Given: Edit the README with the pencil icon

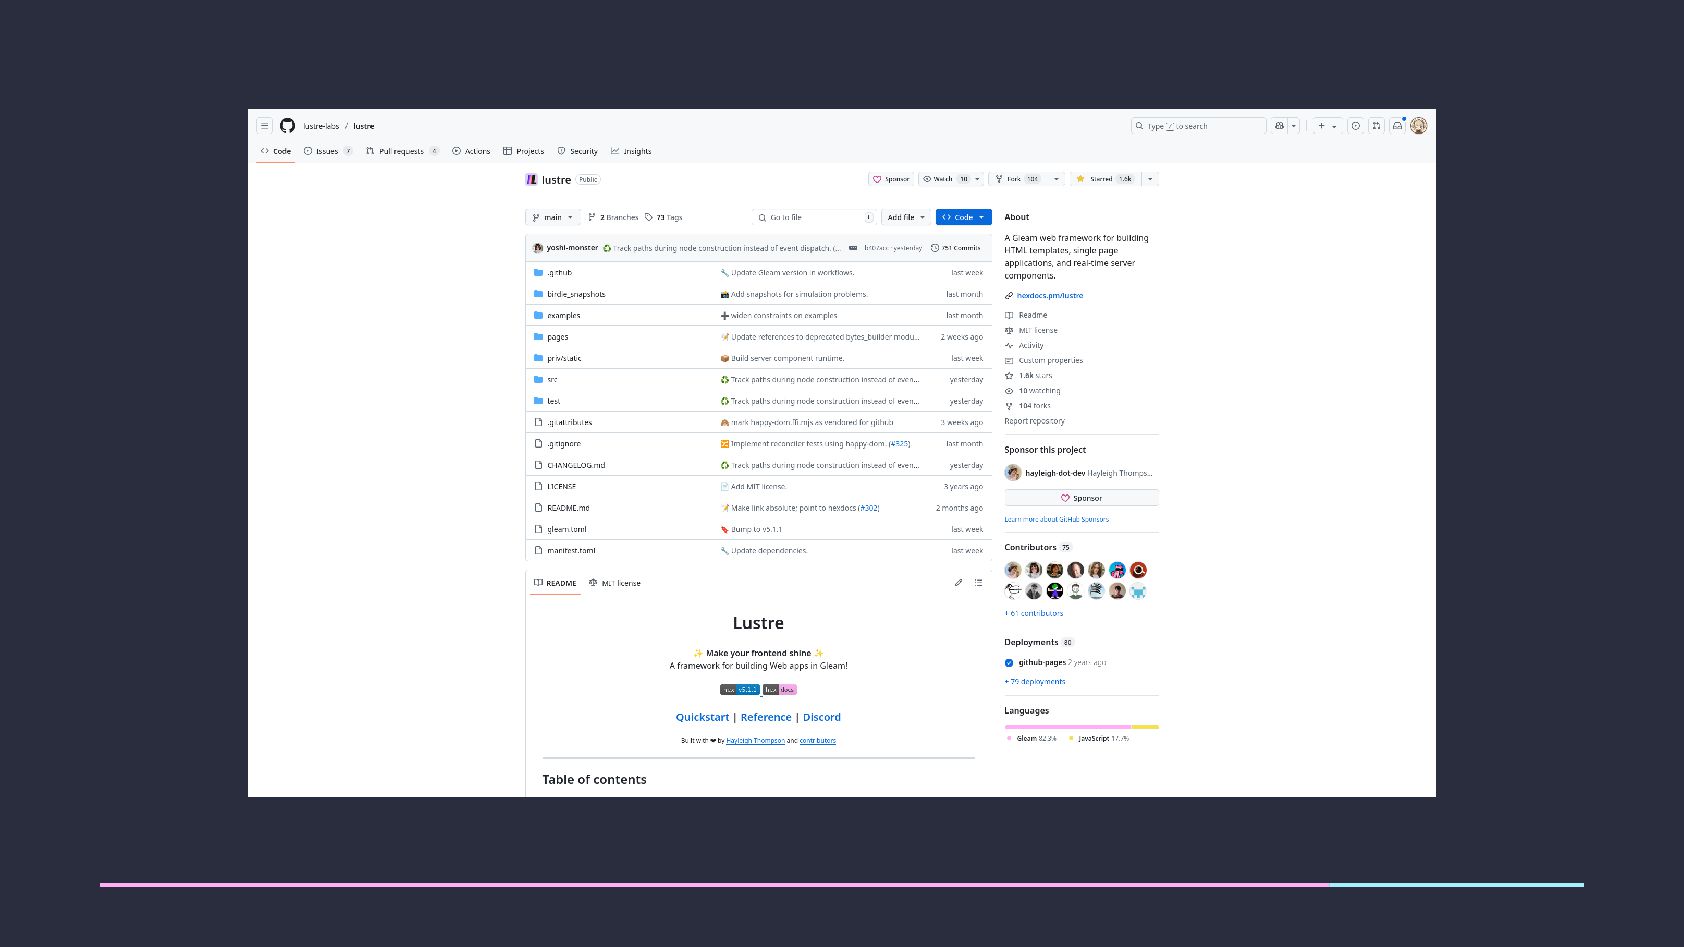Looking at the screenshot, I should pos(958,583).
